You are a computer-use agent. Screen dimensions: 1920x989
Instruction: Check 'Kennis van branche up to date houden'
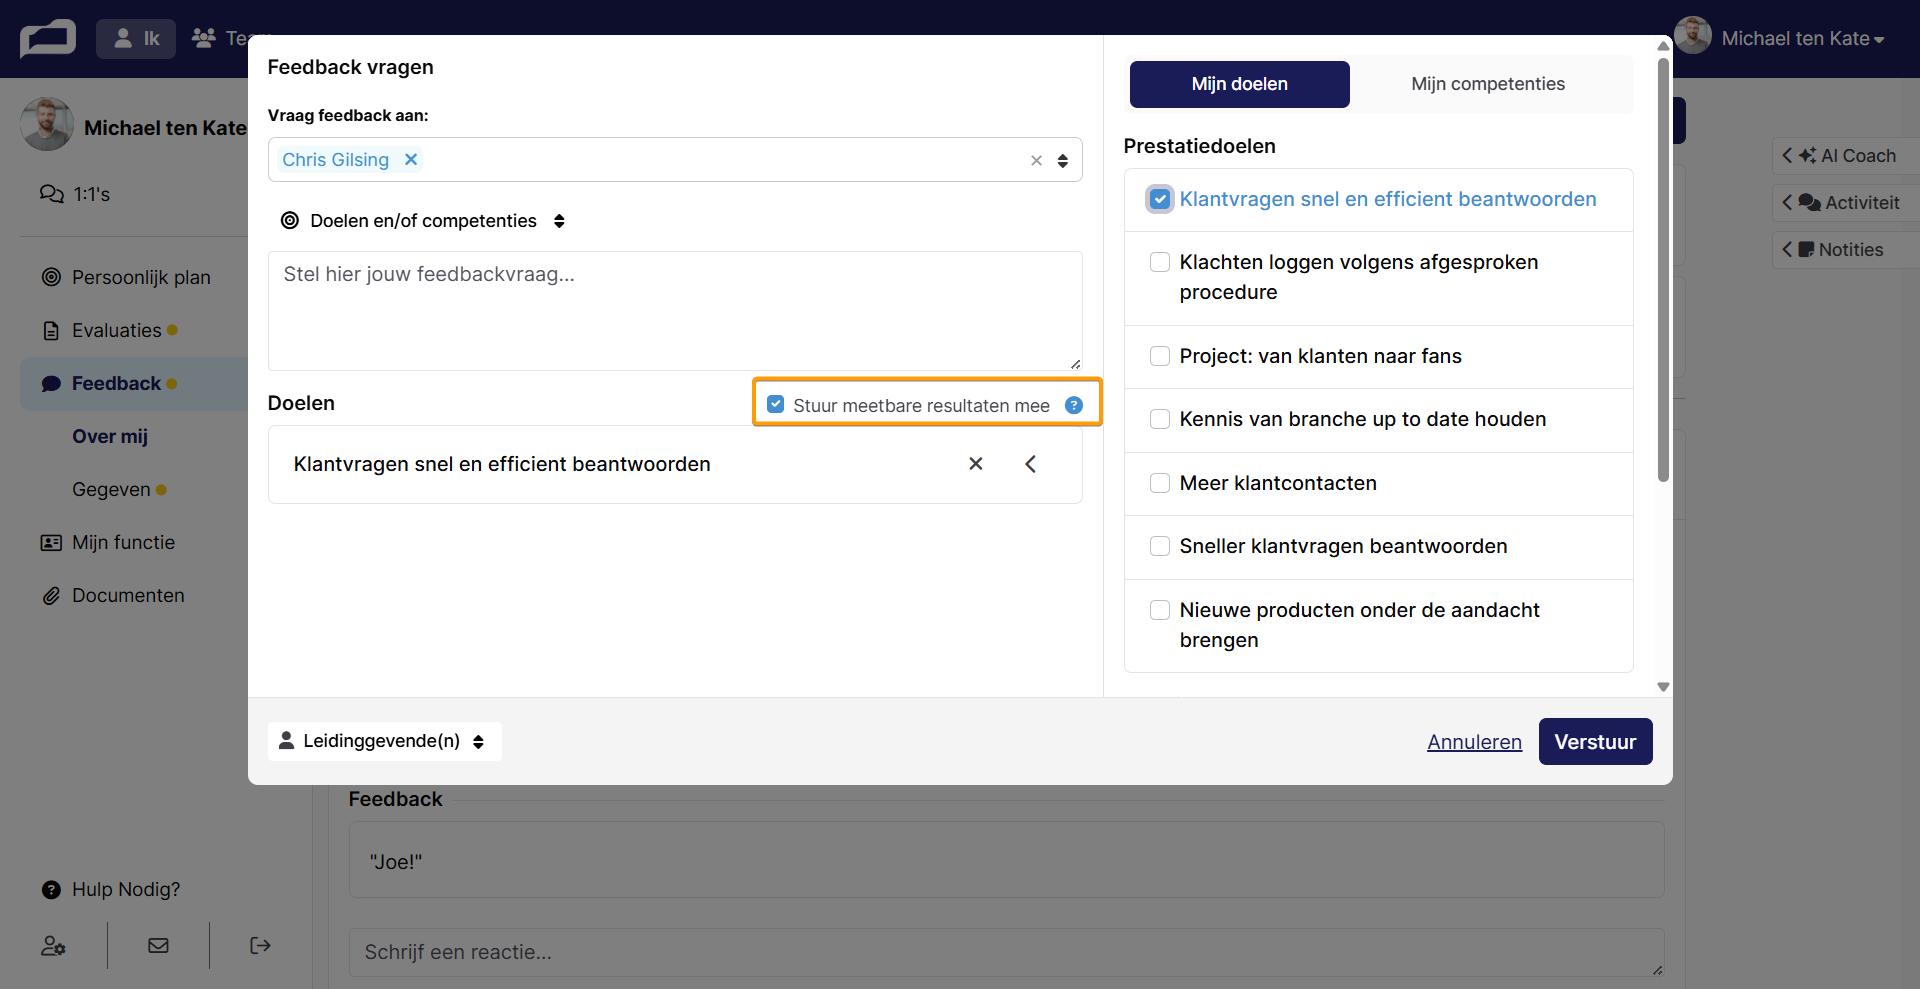coord(1160,419)
